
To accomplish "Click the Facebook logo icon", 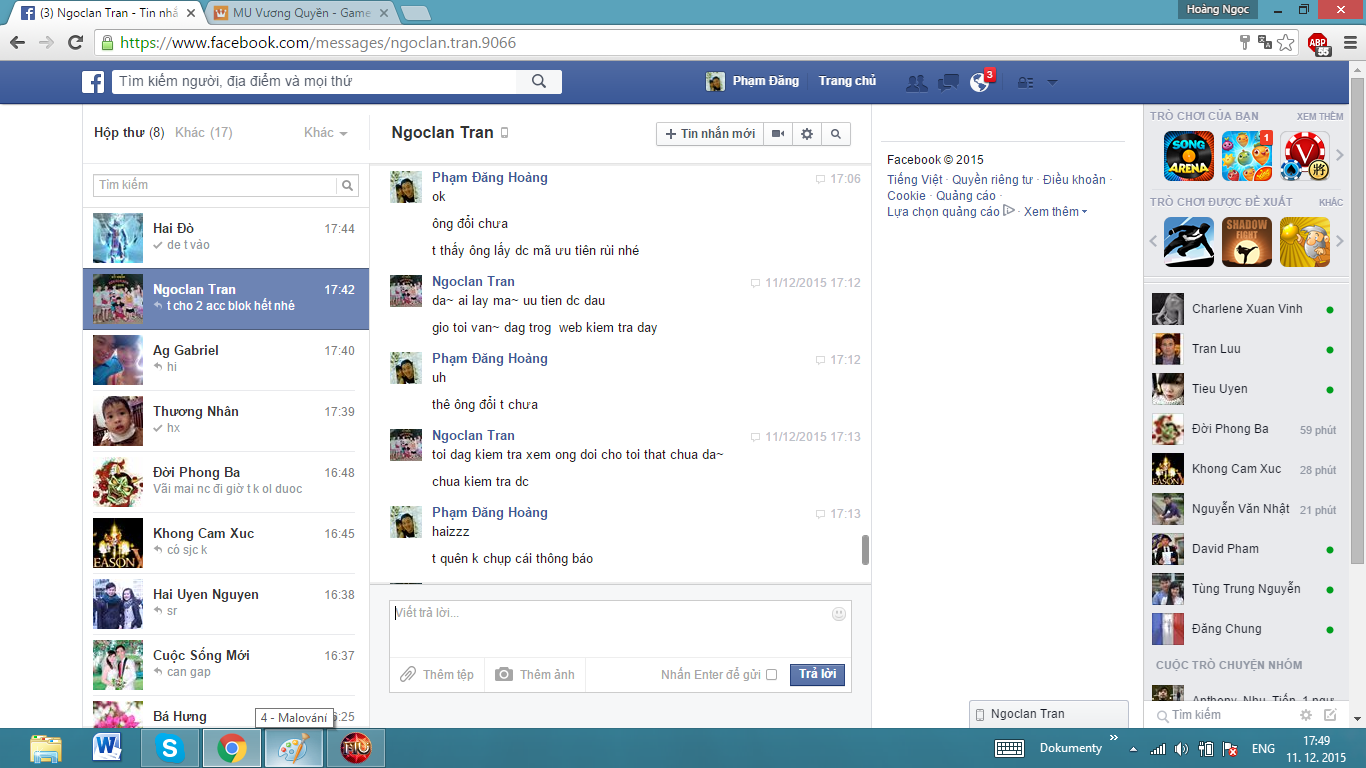I will tap(93, 82).
